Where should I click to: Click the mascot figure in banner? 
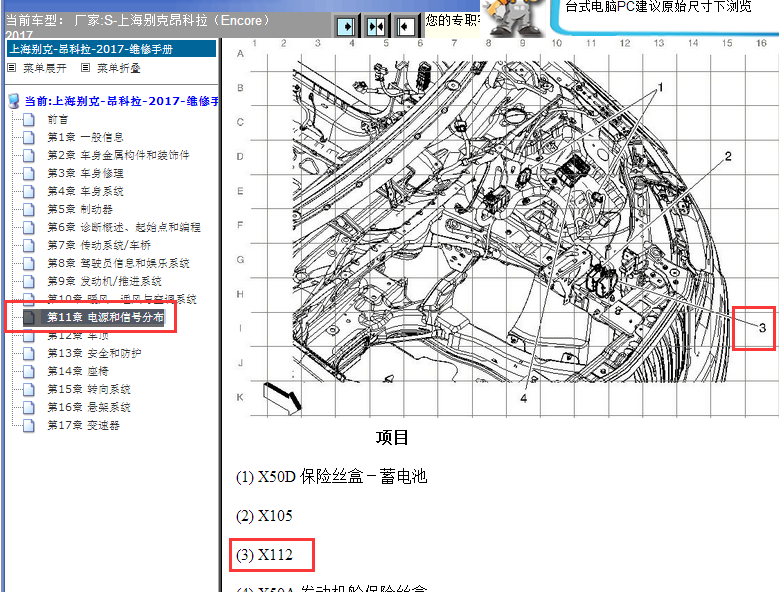coord(515,17)
